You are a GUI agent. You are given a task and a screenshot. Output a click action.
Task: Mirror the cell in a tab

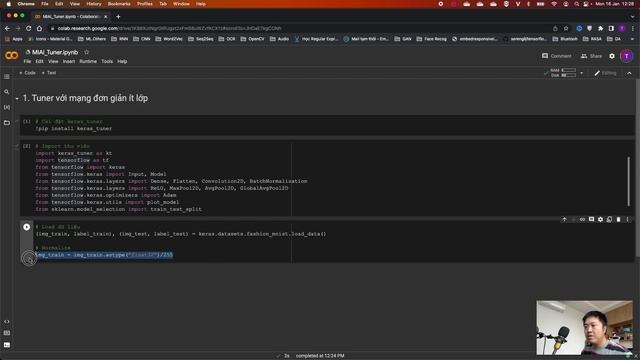point(609,220)
